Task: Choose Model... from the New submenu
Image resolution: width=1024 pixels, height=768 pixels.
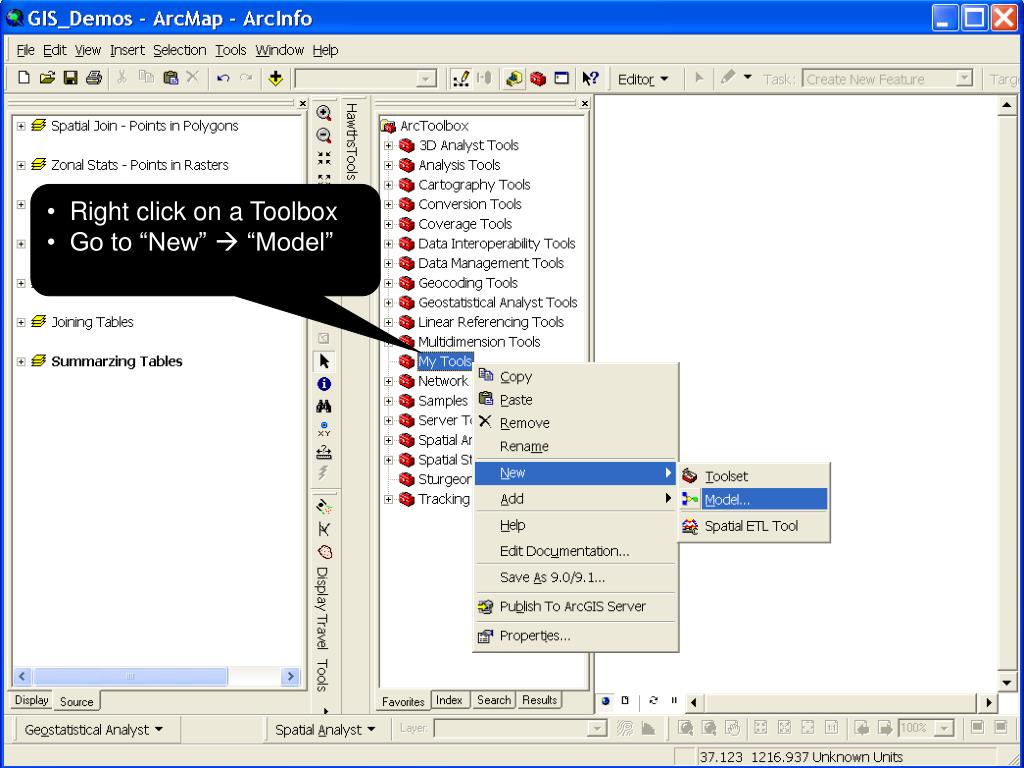Action: click(x=754, y=500)
